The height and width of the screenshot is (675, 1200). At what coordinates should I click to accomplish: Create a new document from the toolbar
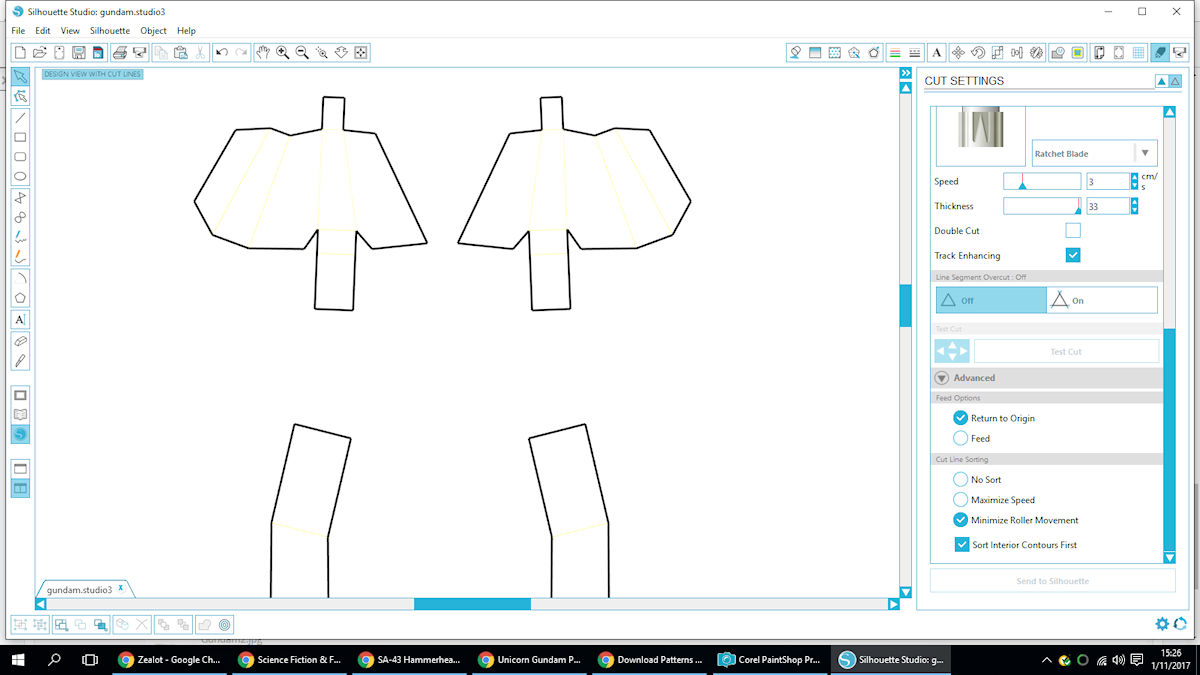19,52
